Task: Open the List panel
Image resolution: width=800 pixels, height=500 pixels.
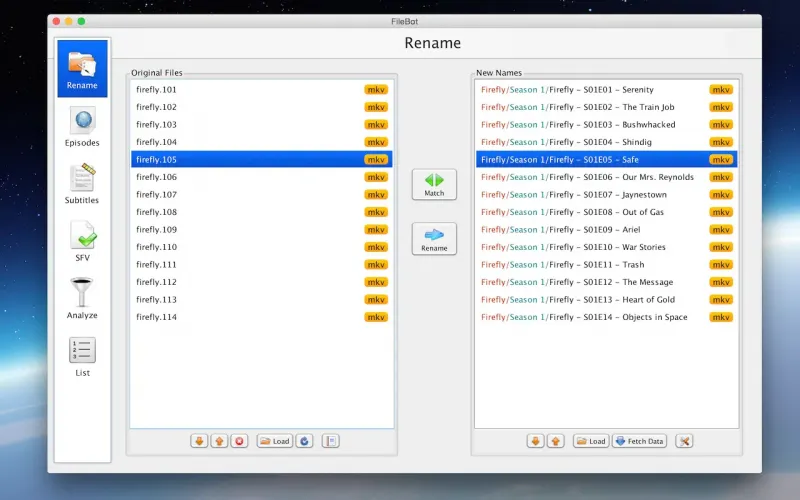Action: 82,357
